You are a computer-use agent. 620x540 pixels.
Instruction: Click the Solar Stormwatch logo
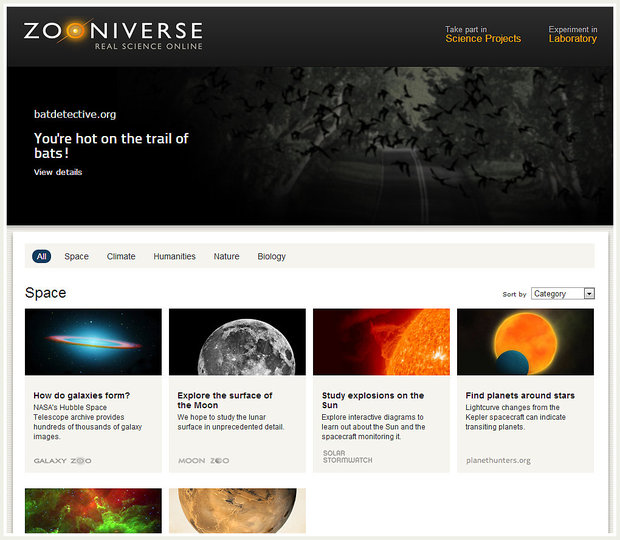point(348,456)
